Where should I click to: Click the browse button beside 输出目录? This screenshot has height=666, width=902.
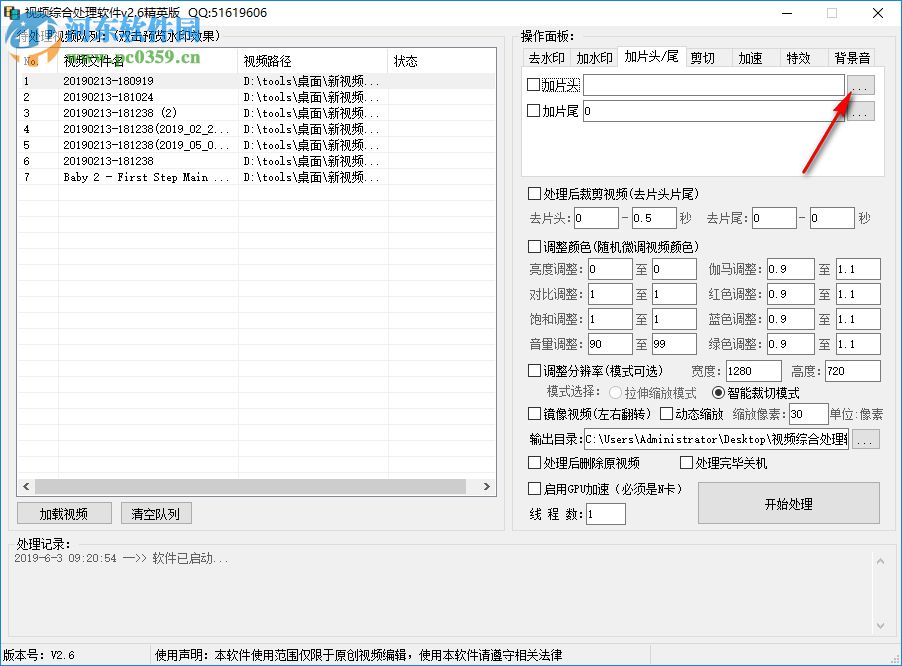pos(866,438)
